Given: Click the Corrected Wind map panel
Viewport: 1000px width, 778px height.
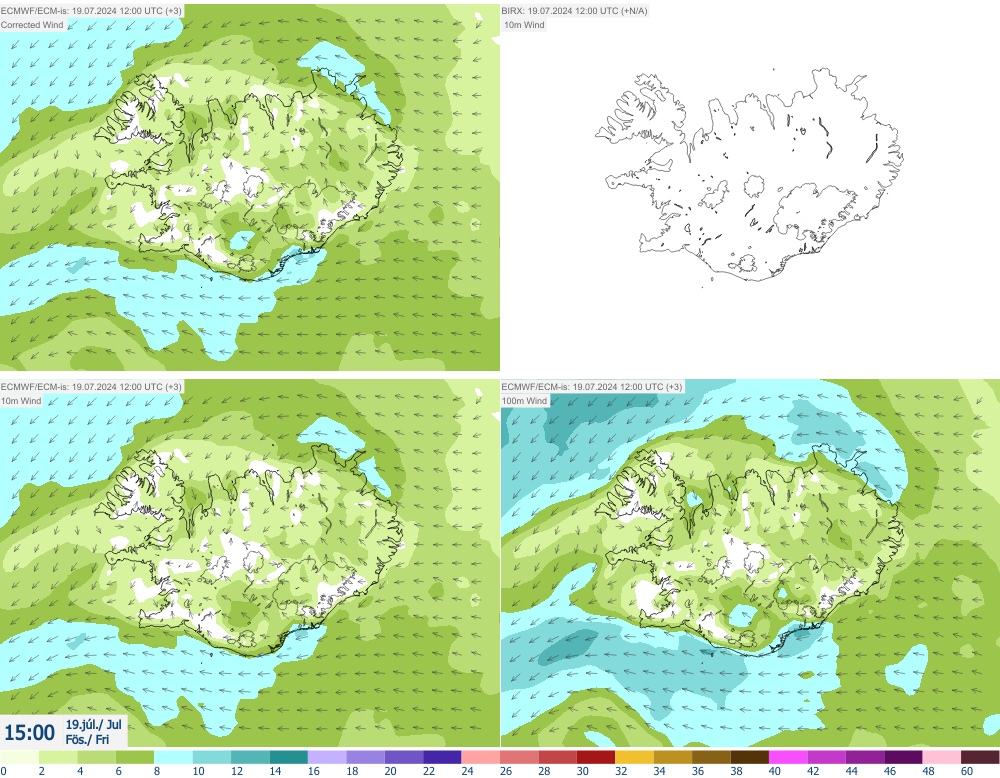Looking at the screenshot, I should pos(250,187).
